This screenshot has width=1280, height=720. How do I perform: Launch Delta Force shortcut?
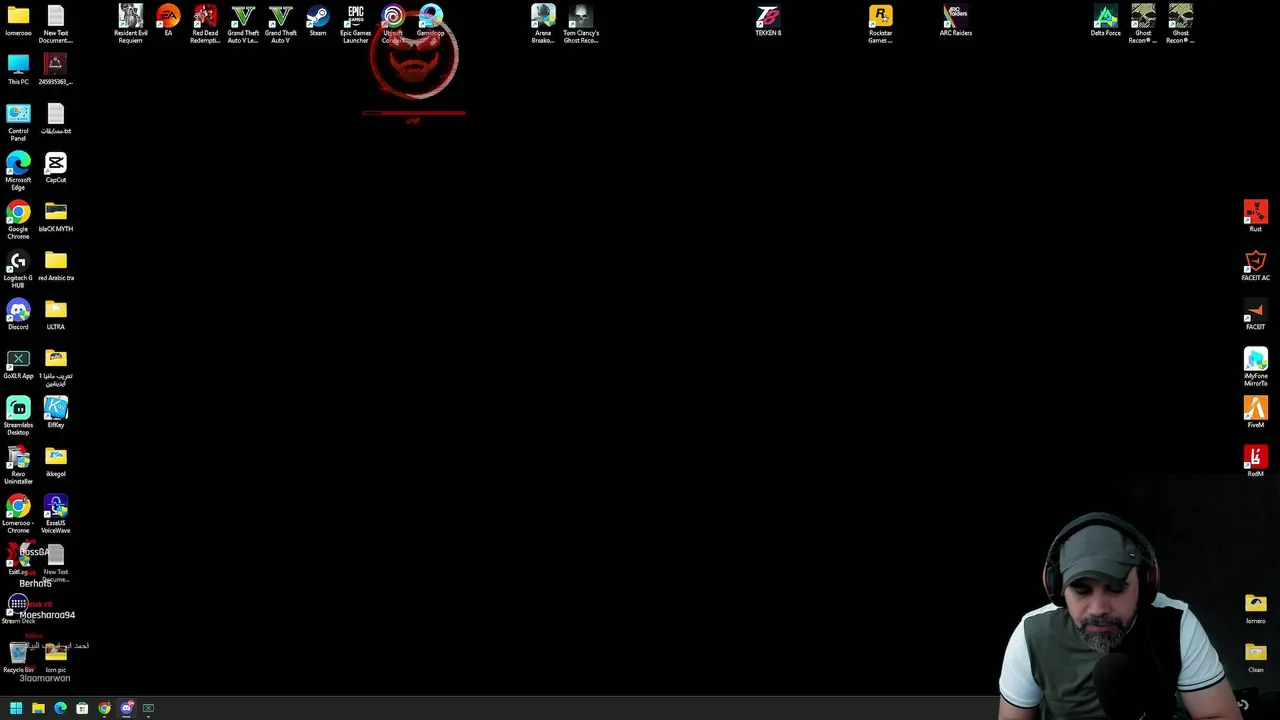pyautogui.click(x=1106, y=21)
